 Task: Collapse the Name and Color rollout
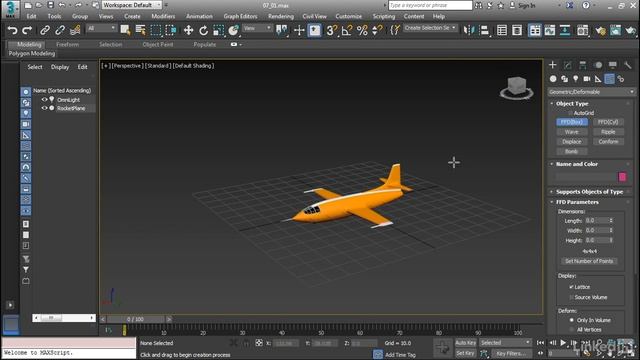pos(576,164)
